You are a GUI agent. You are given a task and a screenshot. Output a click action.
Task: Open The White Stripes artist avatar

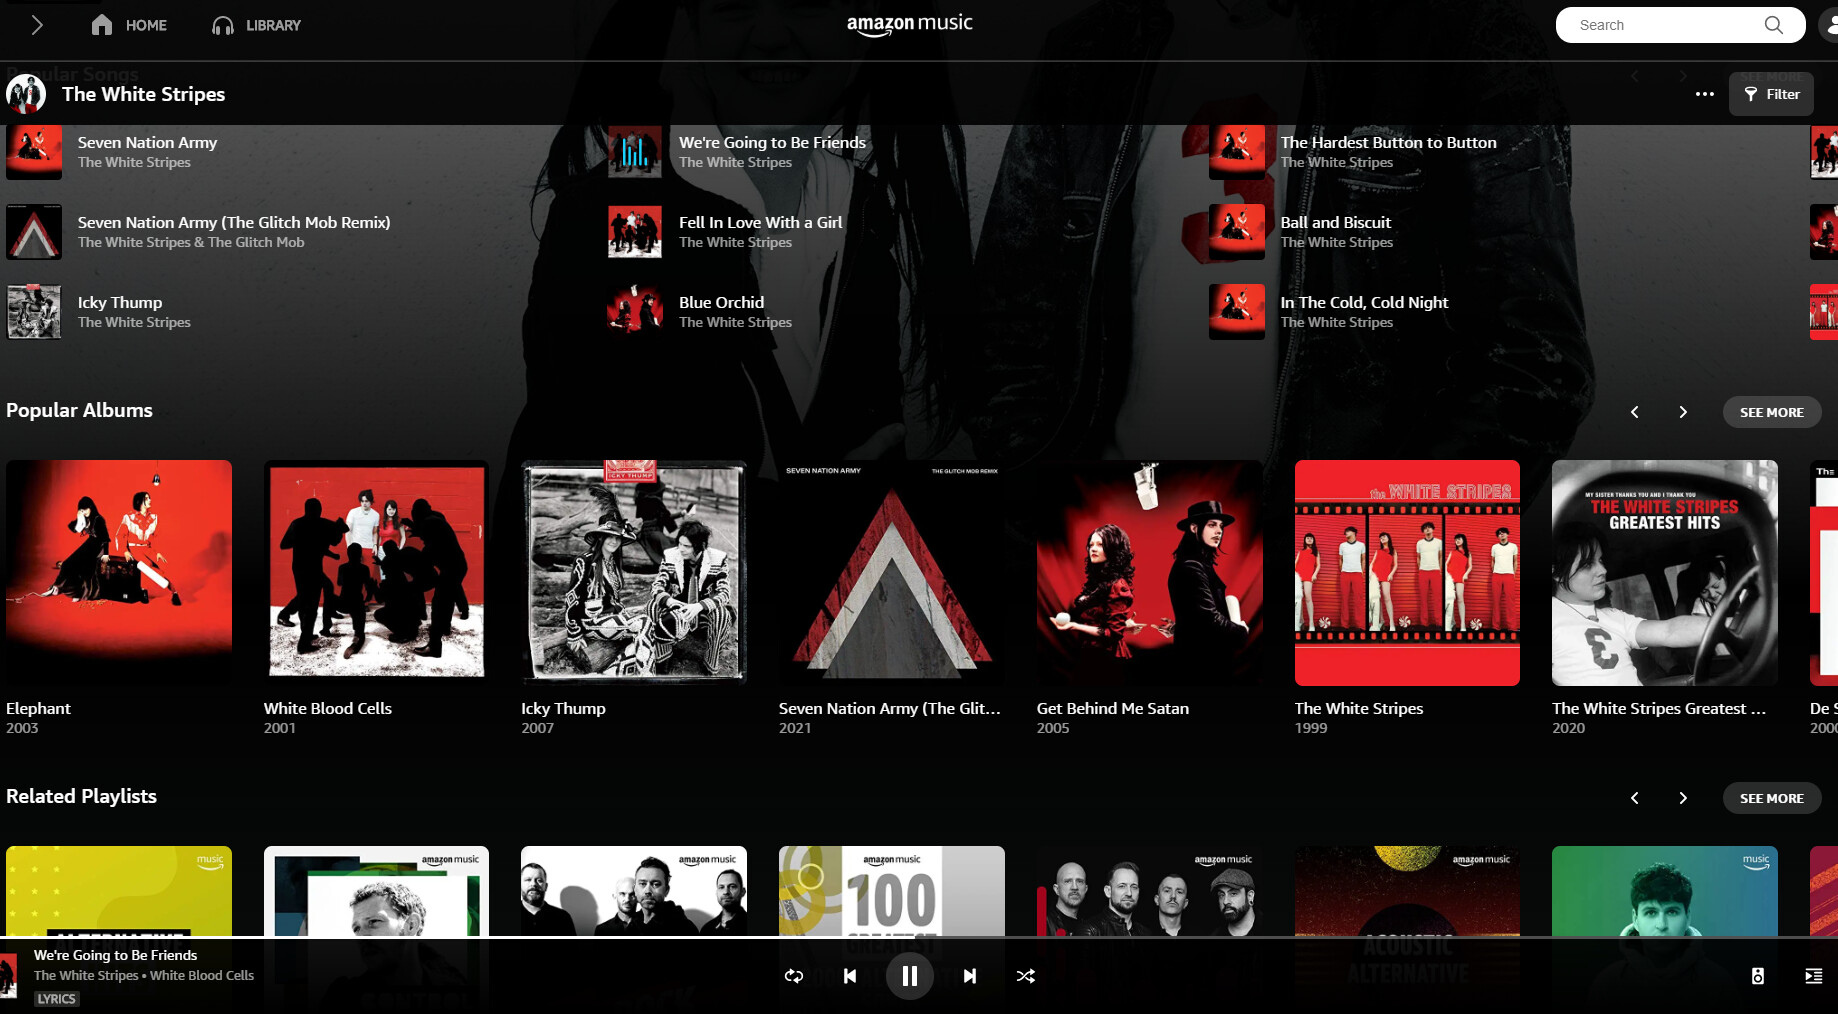click(x=26, y=94)
